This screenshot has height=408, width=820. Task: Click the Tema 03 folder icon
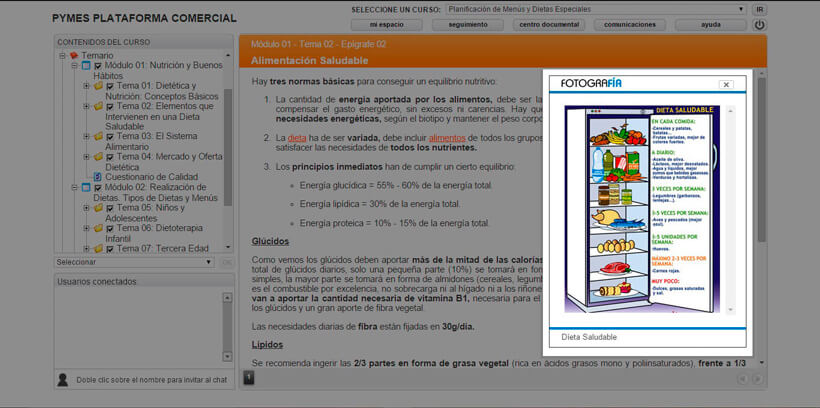pos(98,136)
